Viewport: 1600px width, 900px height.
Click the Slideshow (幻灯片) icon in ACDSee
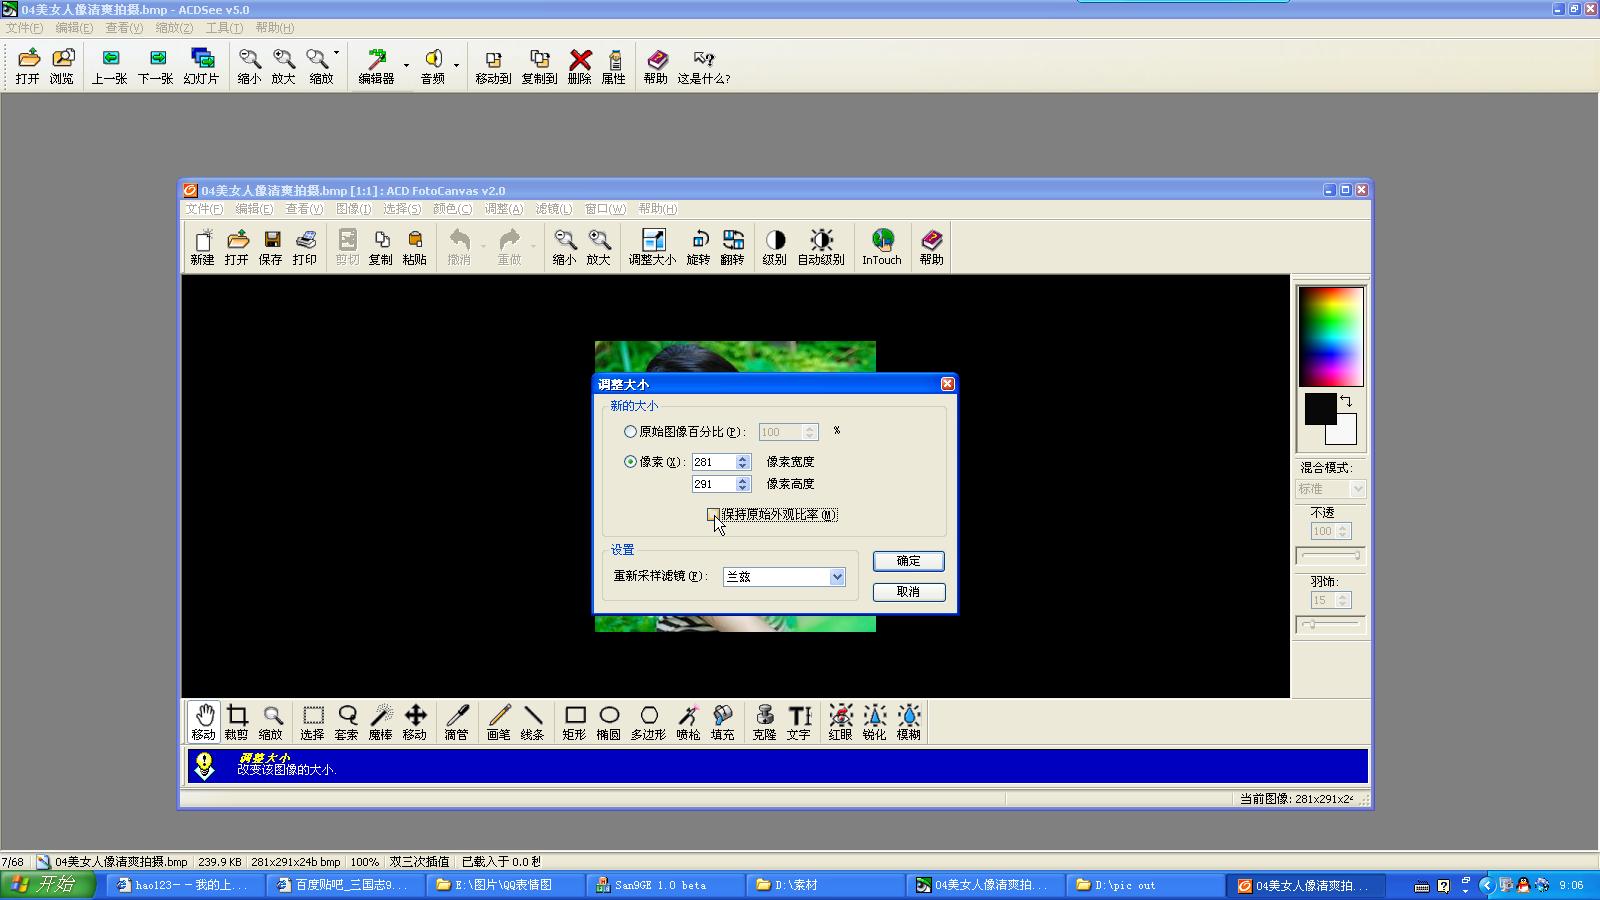(x=201, y=66)
